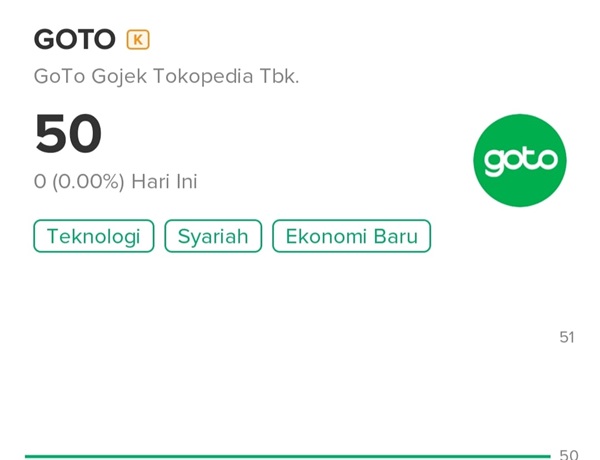
Task: Click the GoTo Gojek Tokopedia Tbk. company name
Action: pos(166,77)
